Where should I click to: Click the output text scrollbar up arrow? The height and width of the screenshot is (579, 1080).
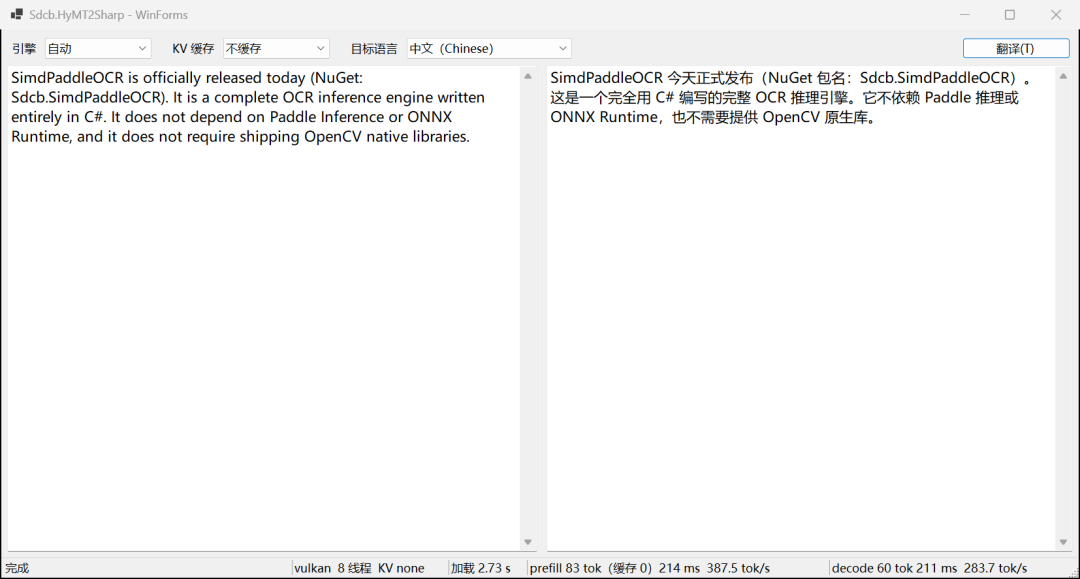point(1063,76)
